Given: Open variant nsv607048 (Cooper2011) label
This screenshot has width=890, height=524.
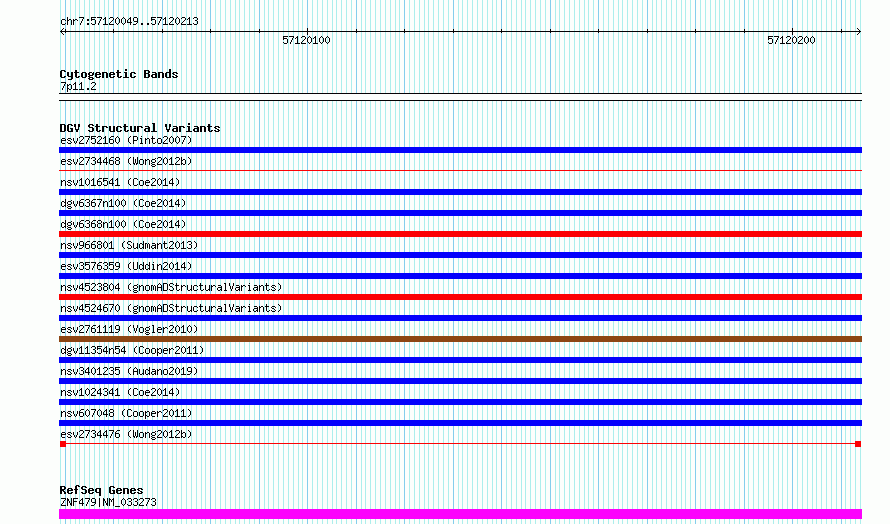Looking at the screenshot, I should tap(126, 413).
